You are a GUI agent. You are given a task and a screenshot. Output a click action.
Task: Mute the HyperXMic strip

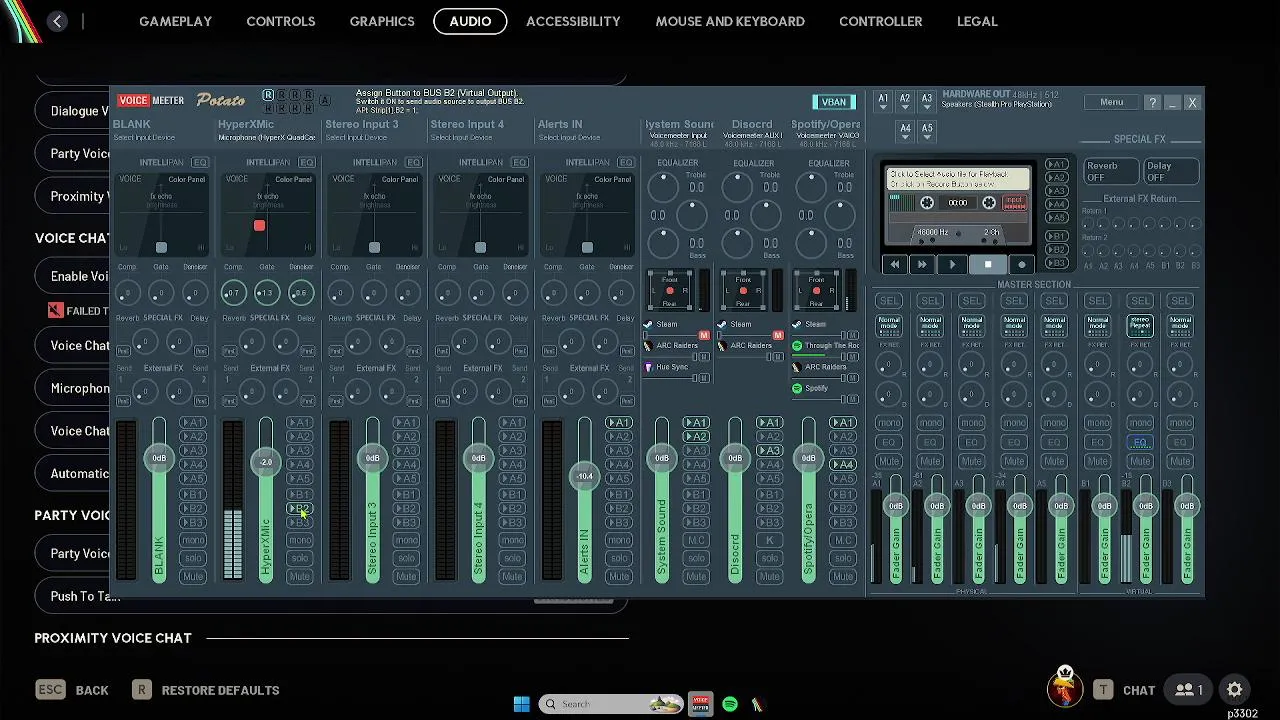point(300,577)
